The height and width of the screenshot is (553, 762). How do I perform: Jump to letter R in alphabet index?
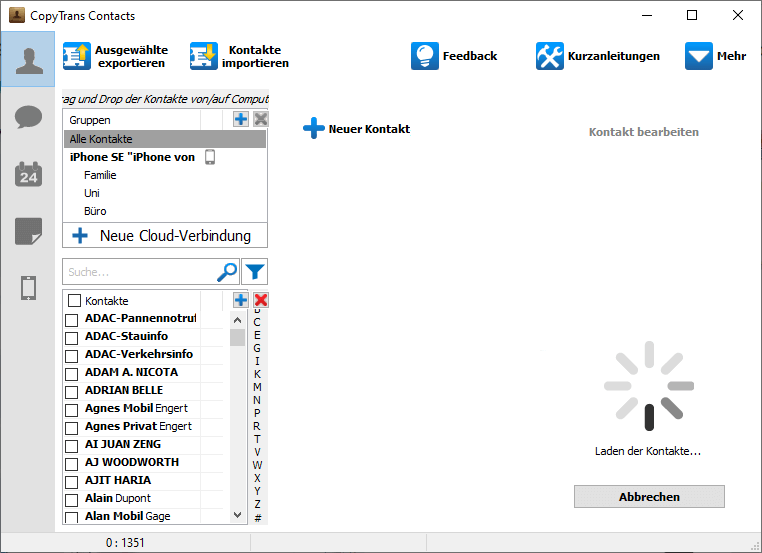pyautogui.click(x=257, y=426)
